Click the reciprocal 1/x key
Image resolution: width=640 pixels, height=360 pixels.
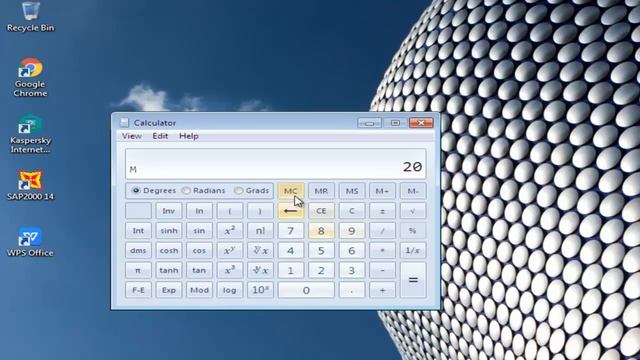pos(413,250)
